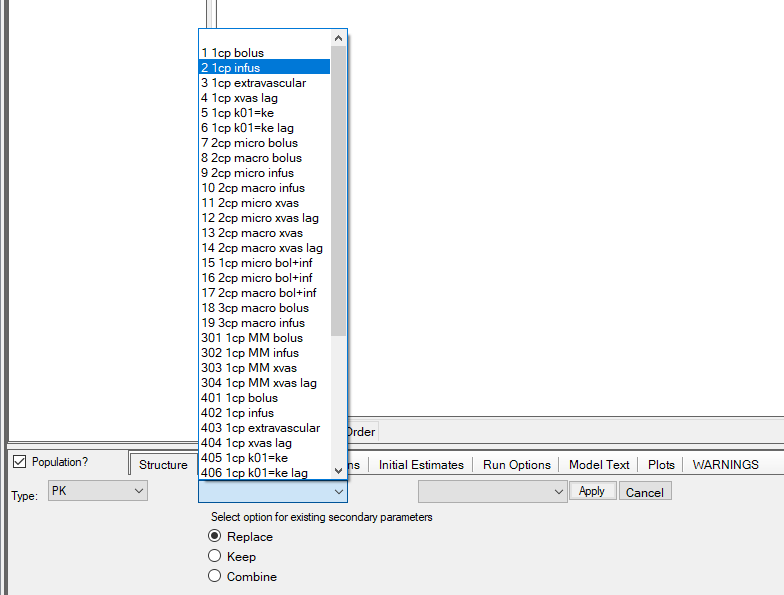Choose '404 1cp xvas lag' model

(264, 442)
